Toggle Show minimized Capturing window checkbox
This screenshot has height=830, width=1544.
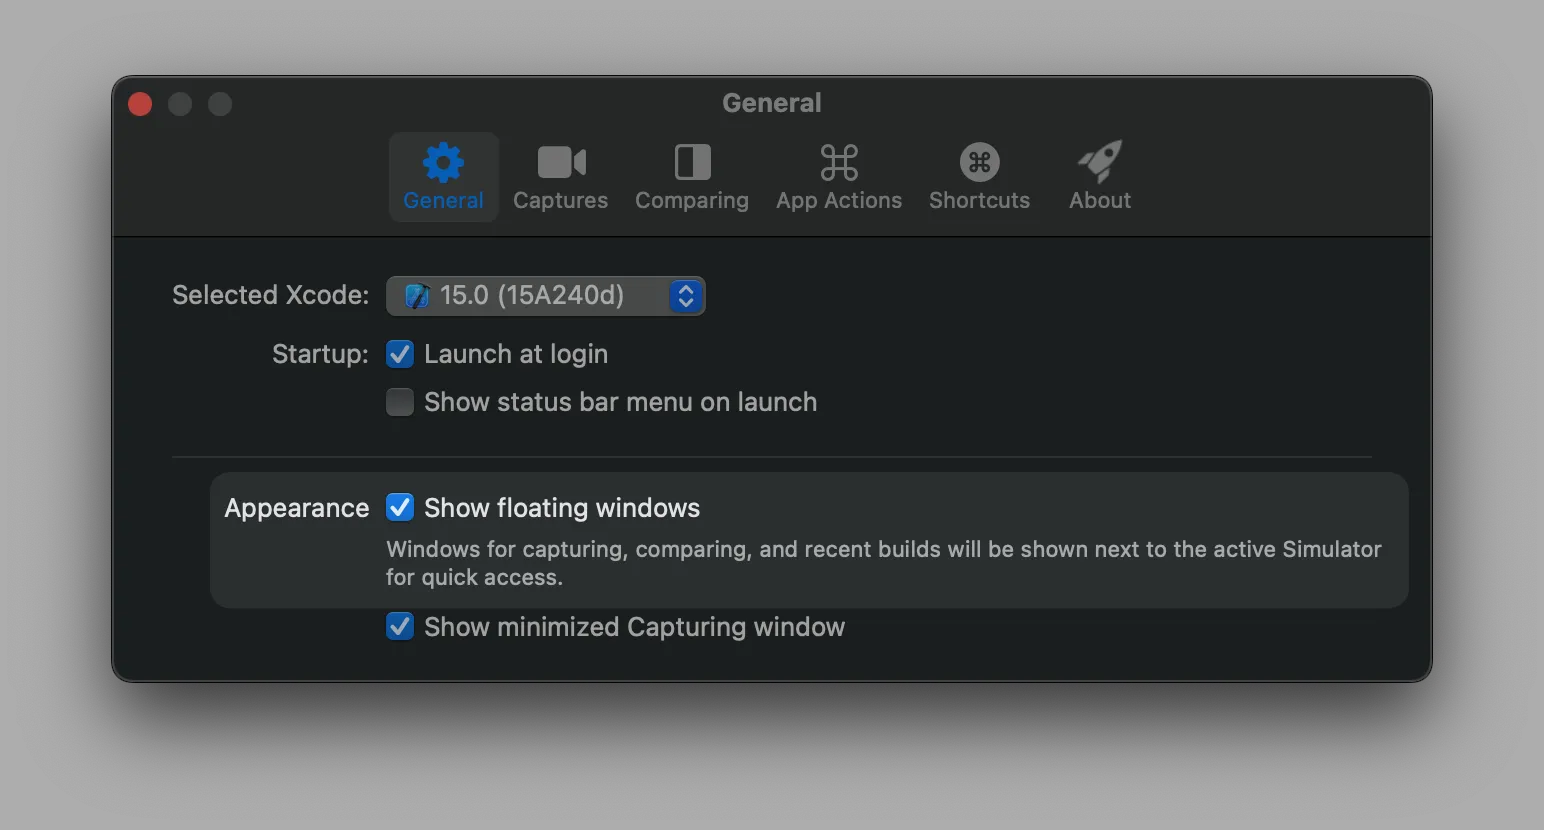(400, 627)
